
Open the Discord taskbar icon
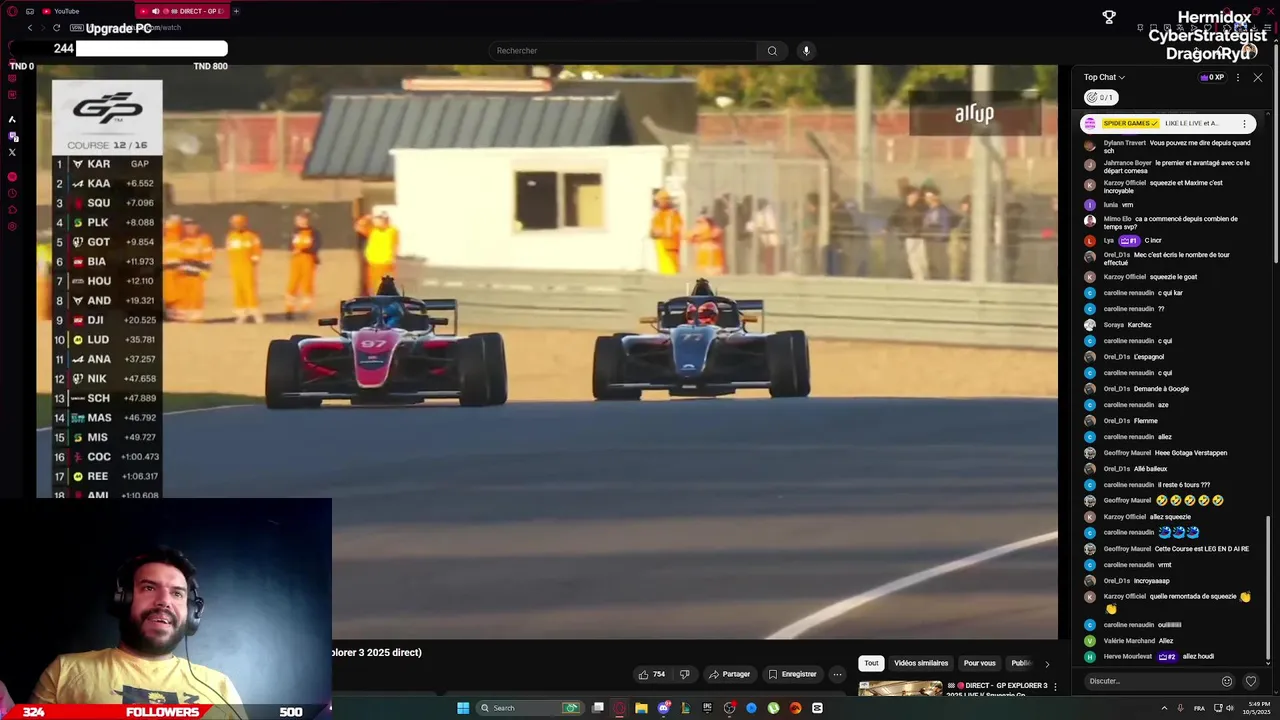pos(663,708)
